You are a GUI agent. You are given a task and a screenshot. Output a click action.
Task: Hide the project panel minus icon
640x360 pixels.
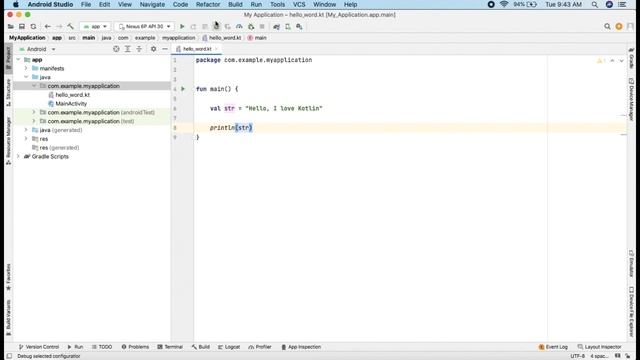(x=165, y=49)
